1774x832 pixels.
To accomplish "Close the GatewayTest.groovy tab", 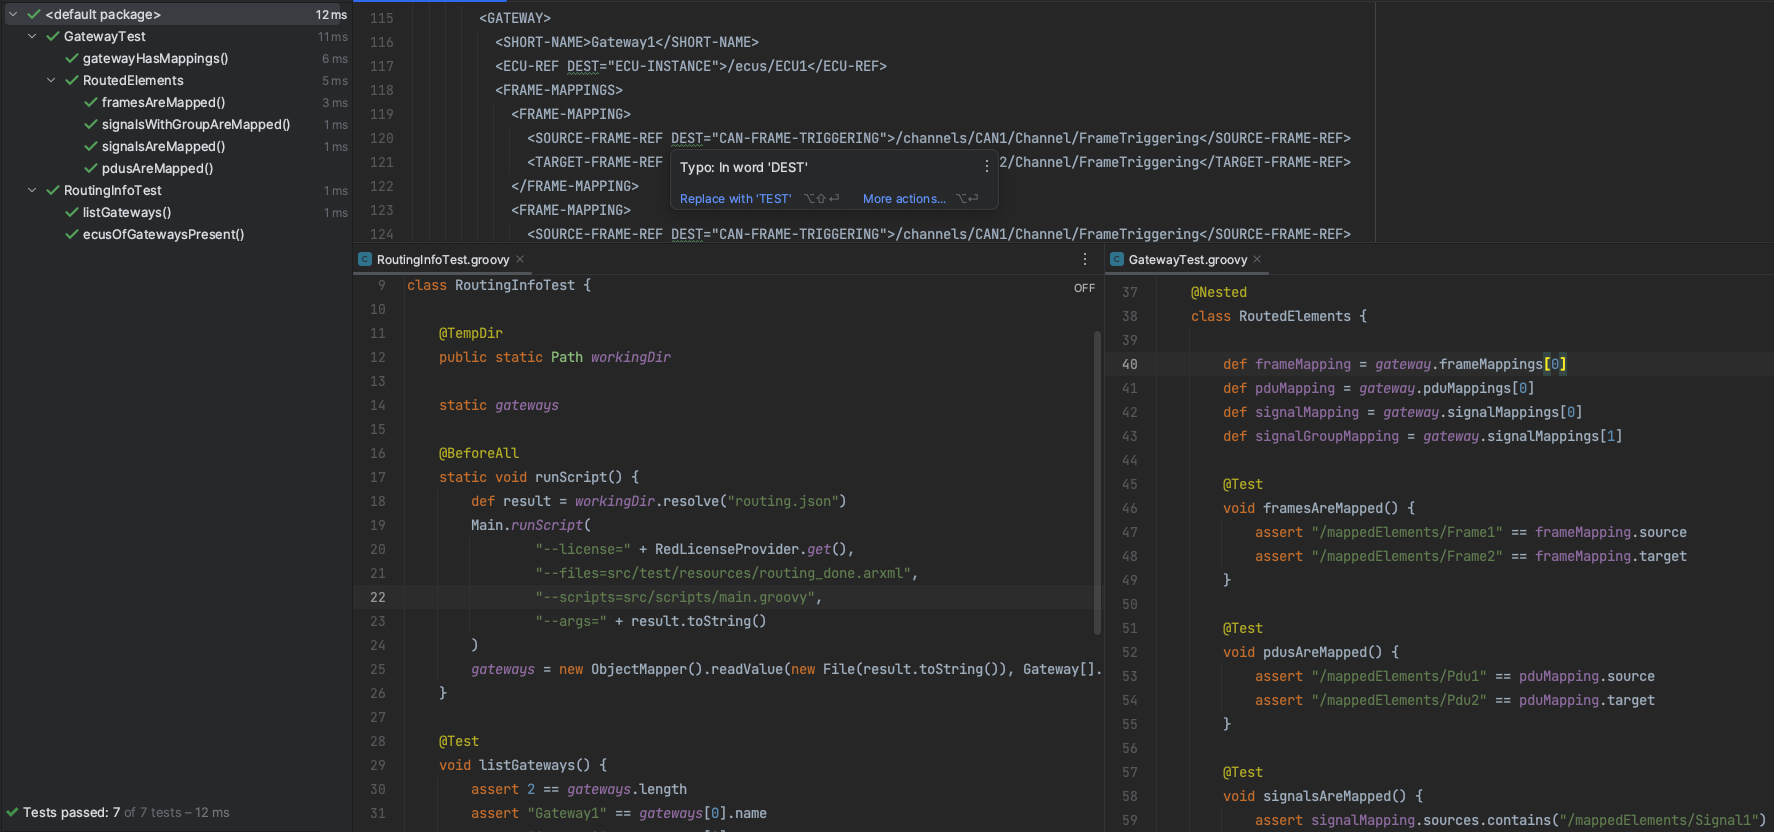I will (1257, 259).
